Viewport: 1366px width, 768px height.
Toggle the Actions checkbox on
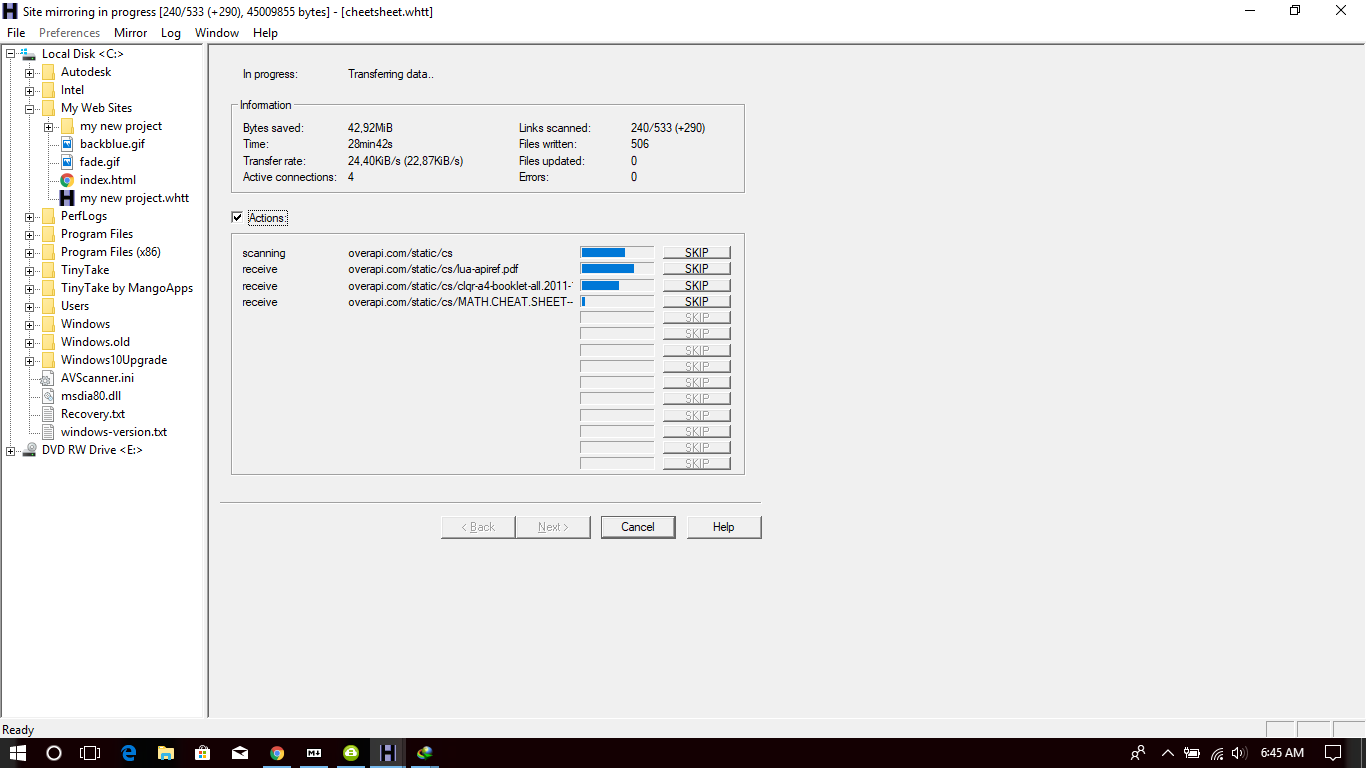tap(237, 217)
